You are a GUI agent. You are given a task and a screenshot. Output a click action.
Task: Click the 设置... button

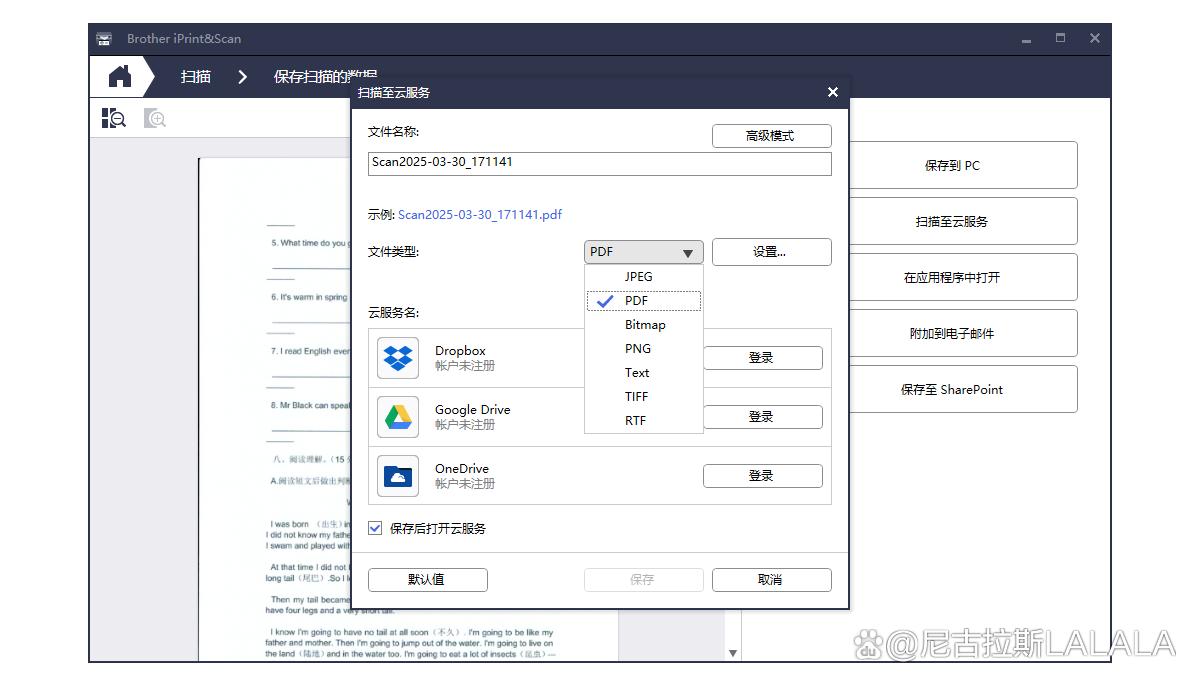[771, 252]
